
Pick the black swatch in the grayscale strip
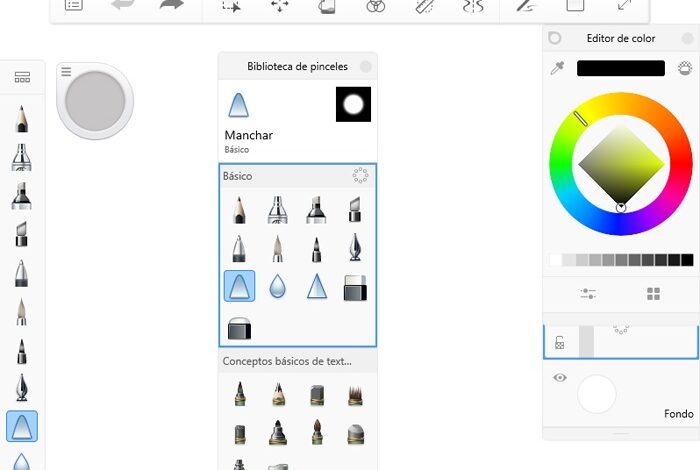point(687,260)
